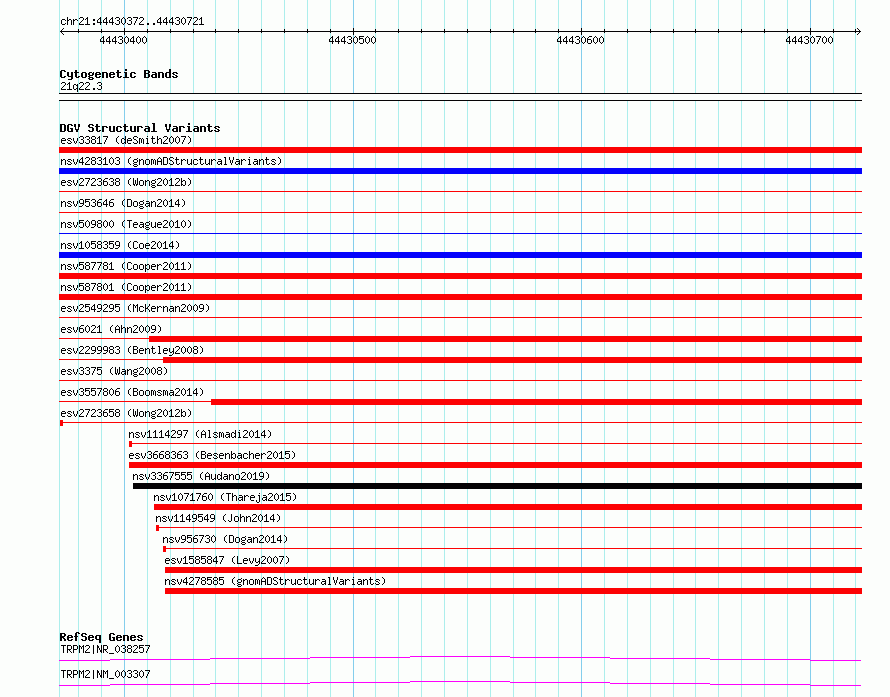
Task: Click the thick red bar of esv6021 (Ahn2009)
Action: (x=505, y=339)
